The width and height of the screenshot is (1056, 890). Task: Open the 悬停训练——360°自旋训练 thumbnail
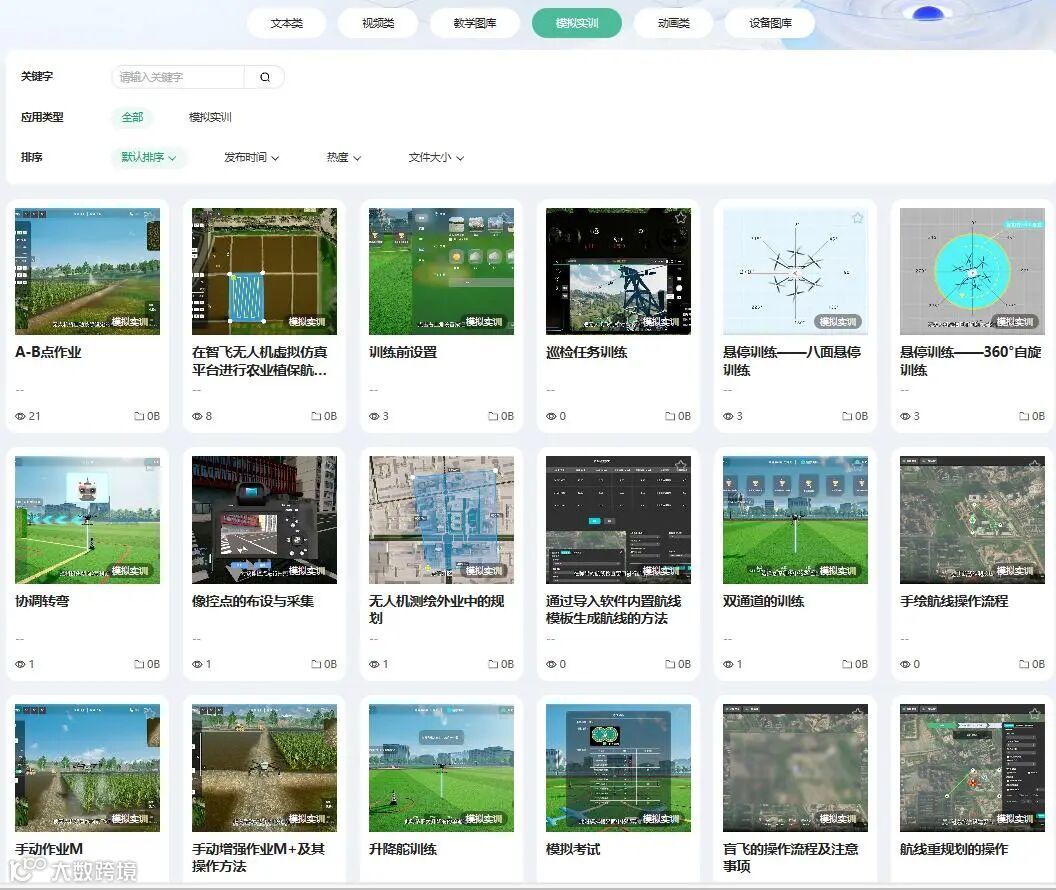(972, 271)
